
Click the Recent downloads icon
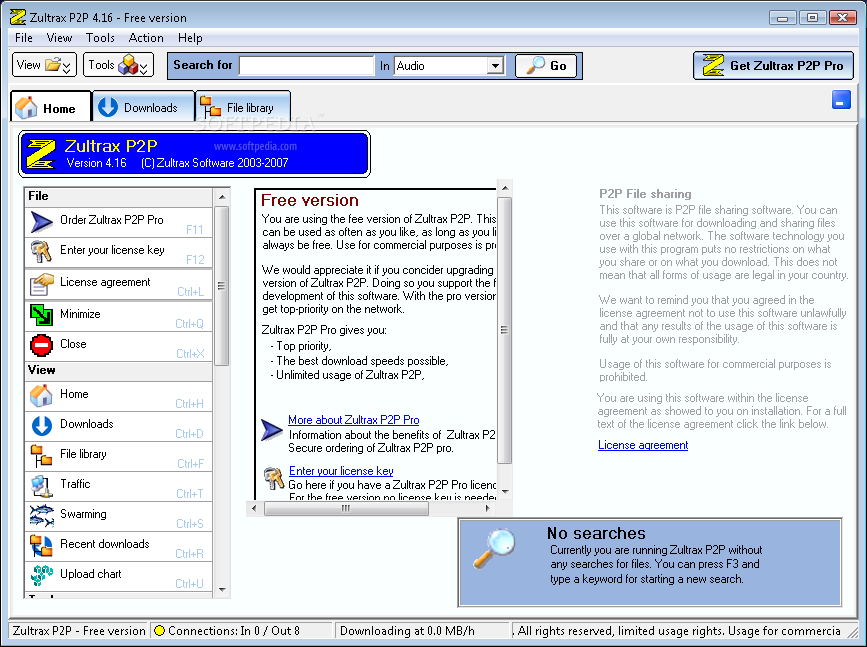tap(41, 546)
